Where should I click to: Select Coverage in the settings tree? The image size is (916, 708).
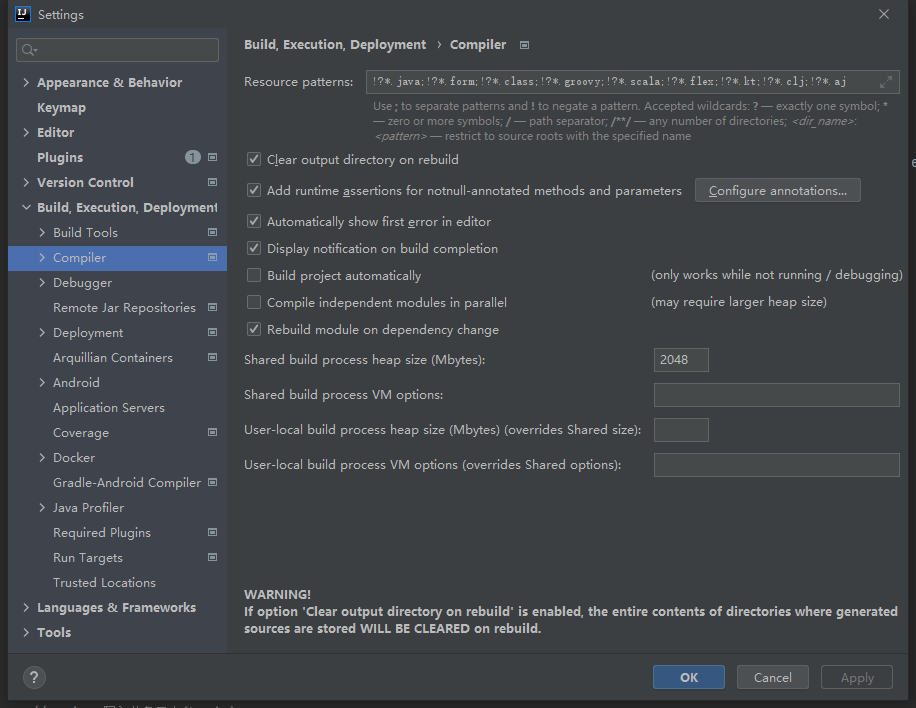81,432
